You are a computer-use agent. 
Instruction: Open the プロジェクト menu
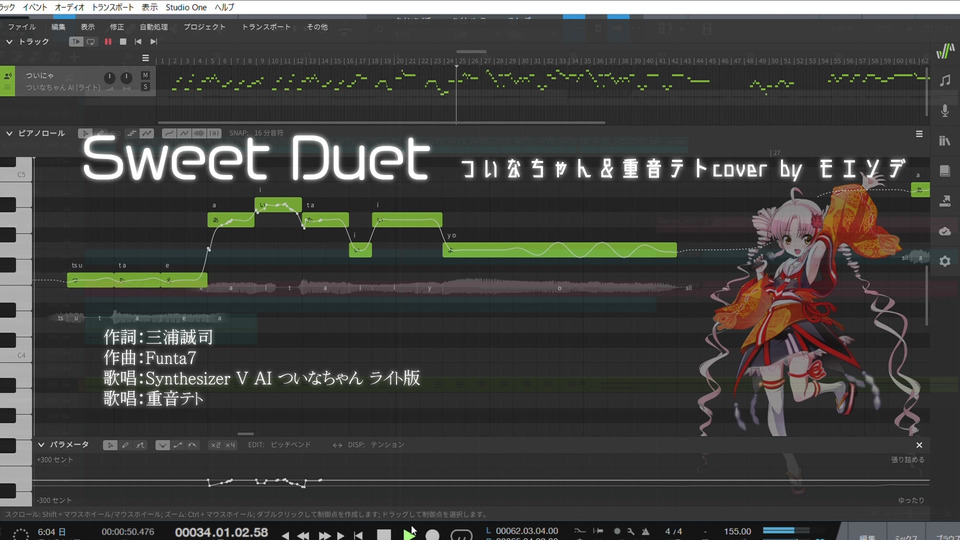pyautogui.click(x=204, y=27)
